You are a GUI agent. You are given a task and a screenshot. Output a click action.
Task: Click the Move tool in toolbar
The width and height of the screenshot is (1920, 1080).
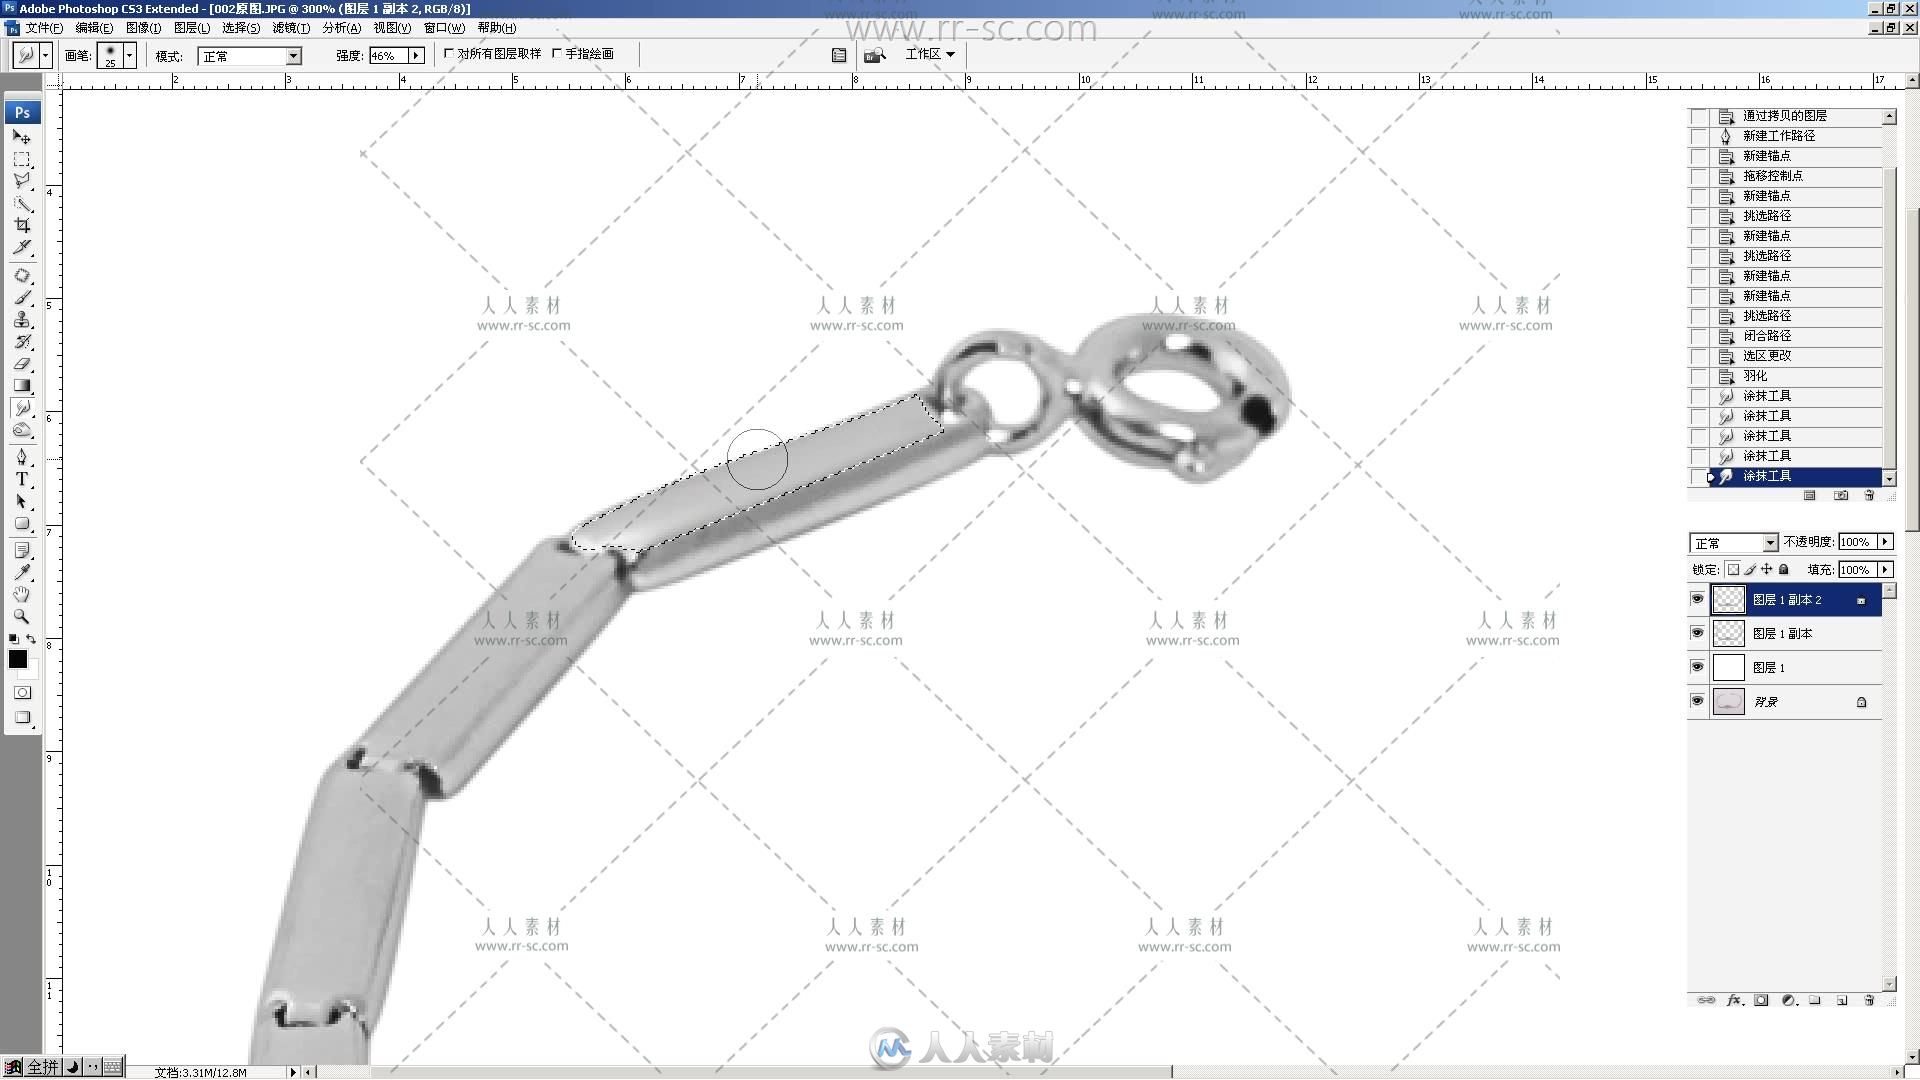(22, 138)
